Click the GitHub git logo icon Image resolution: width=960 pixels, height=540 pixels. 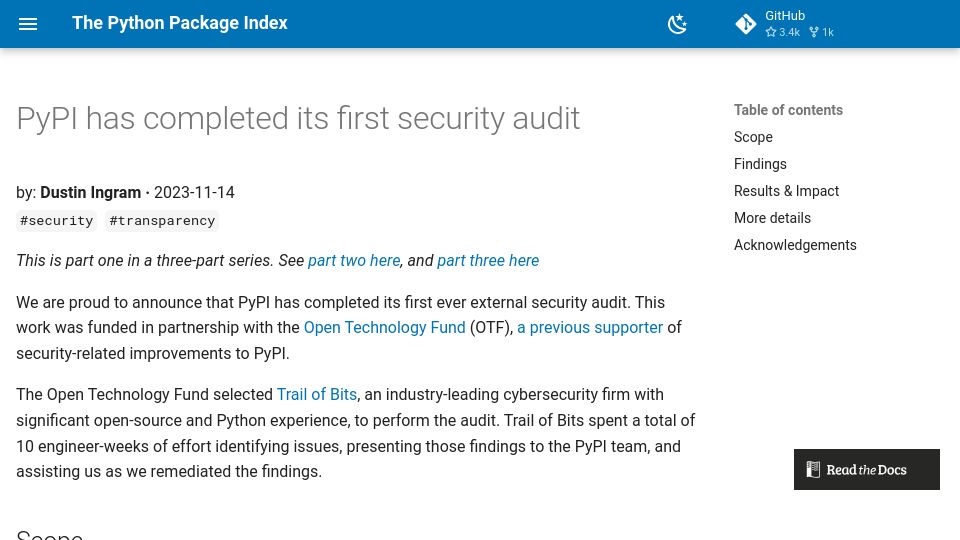pyautogui.click(x=746, y=24)
